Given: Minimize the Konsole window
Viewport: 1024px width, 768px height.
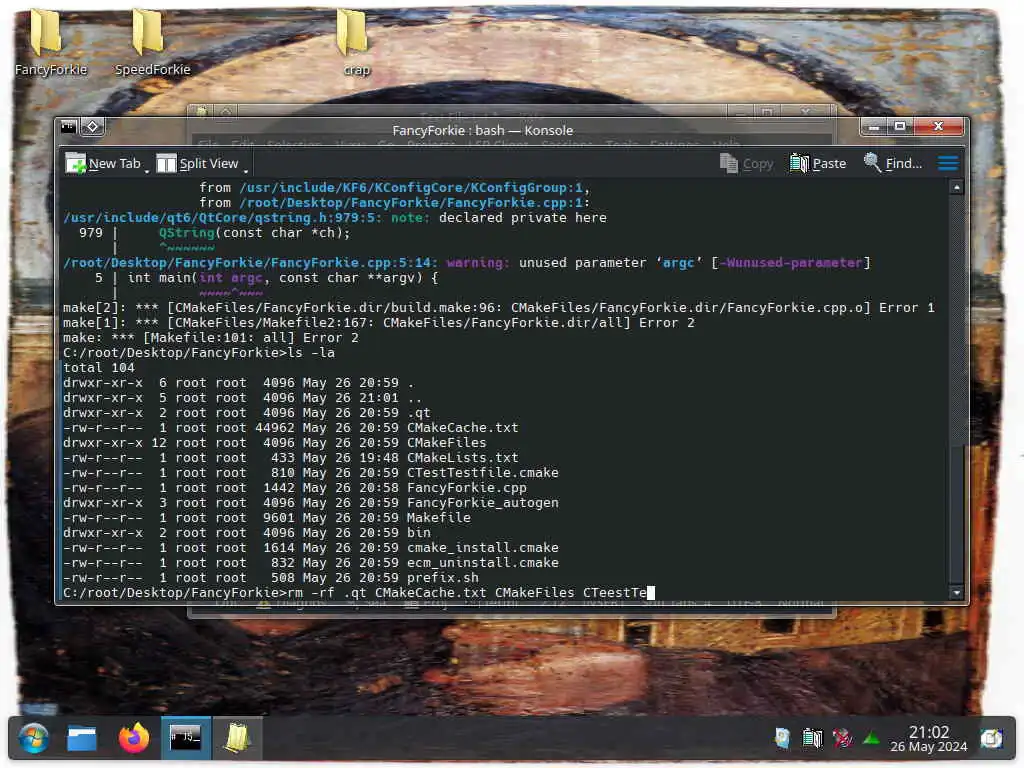Looking at the screenshot, I should coord(874,126).
